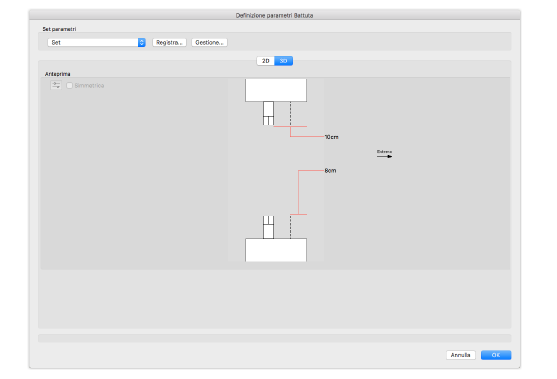The image size is (557, 379).
Task: Click the lower wall block in the preview
Action: (276, 250)
